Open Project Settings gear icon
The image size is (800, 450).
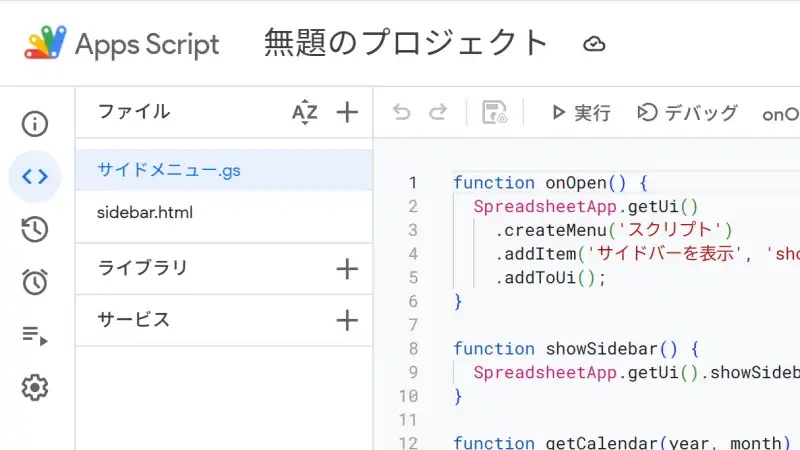click(x=35, y=387)
